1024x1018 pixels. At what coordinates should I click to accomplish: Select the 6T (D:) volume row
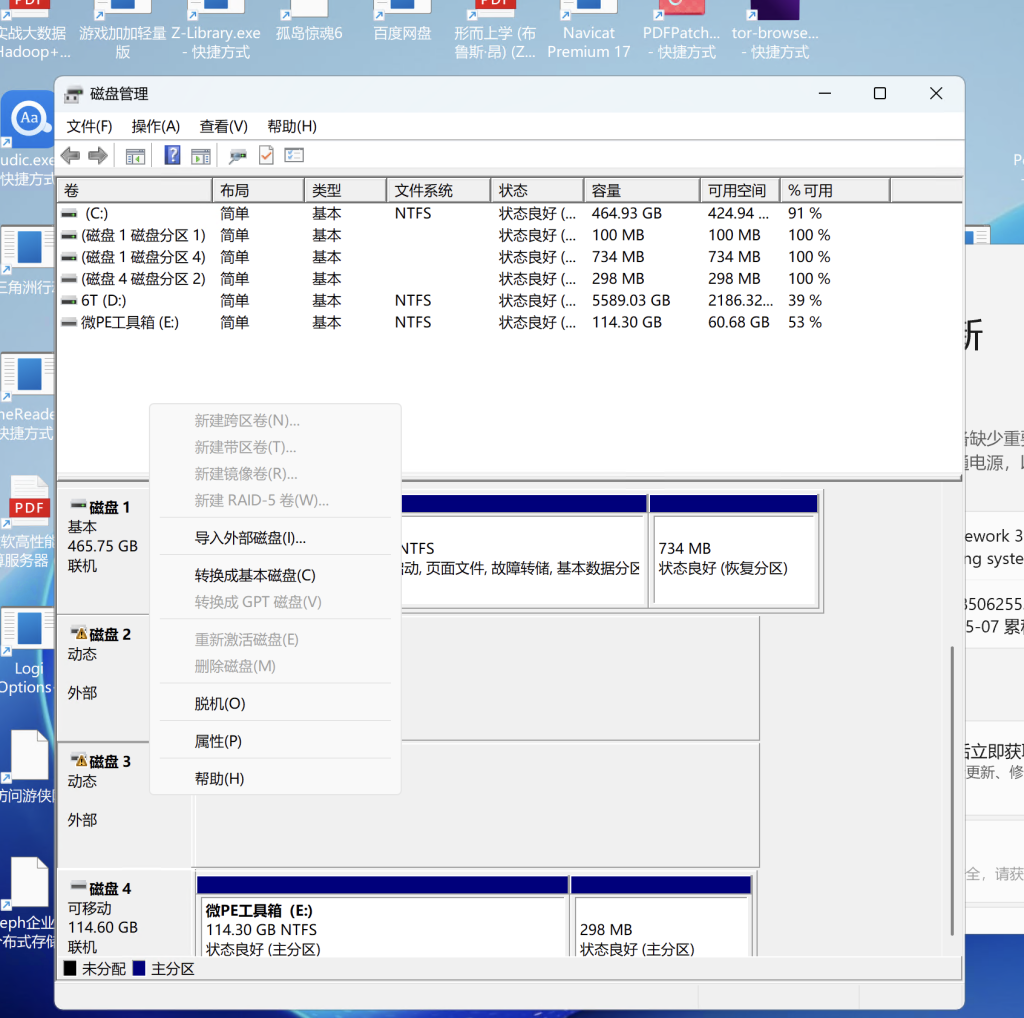105,300
